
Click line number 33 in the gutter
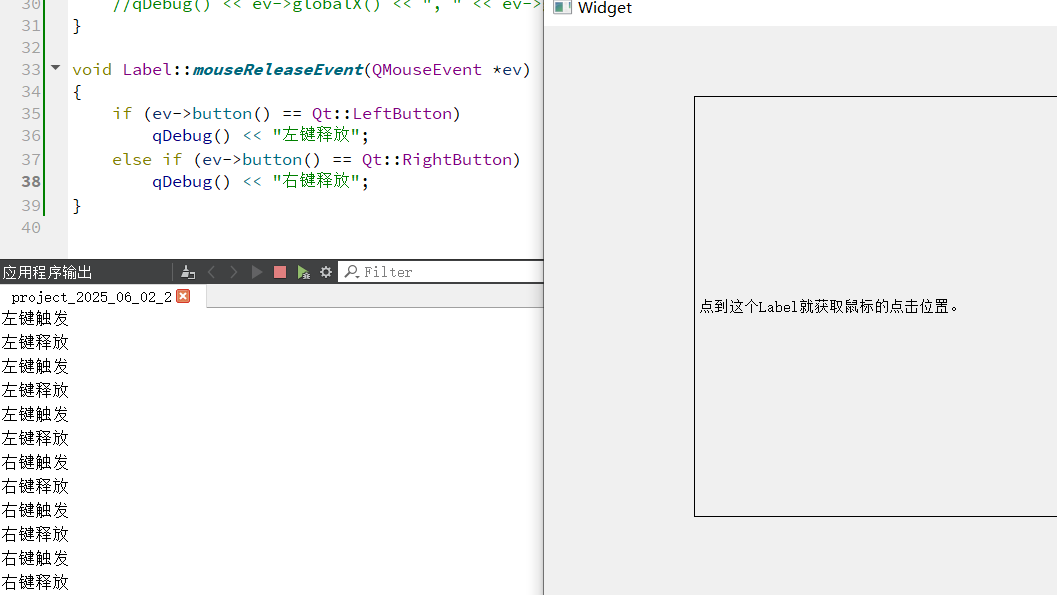pos(31,70)
